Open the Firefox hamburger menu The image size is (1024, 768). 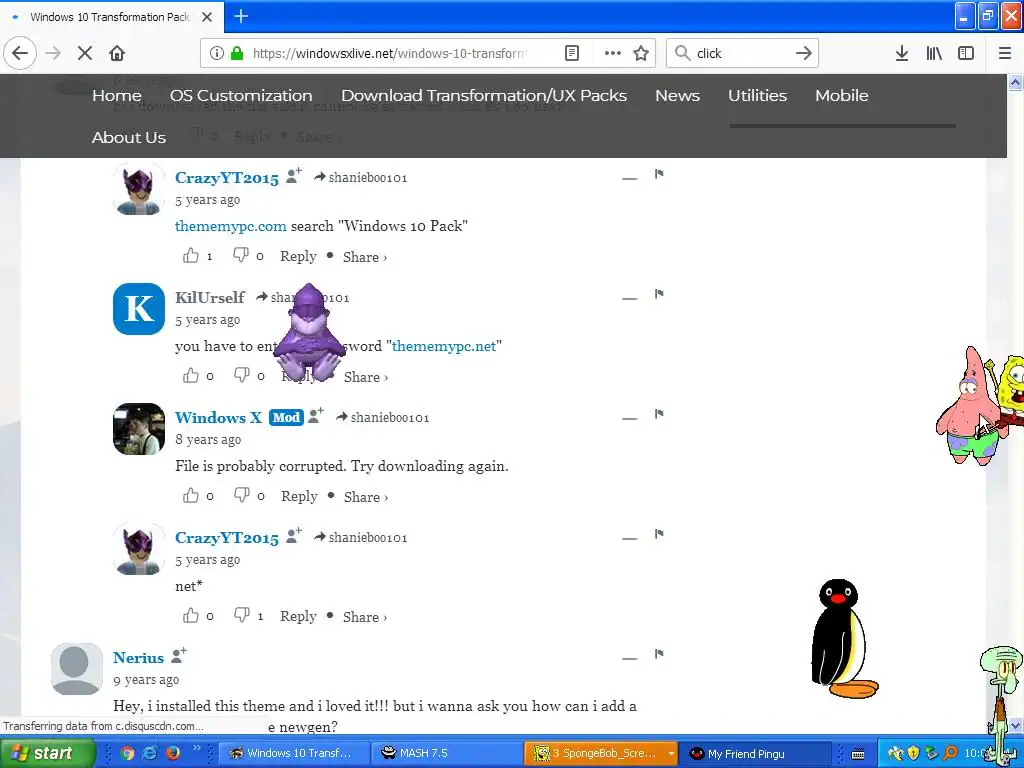(x=1004, y=53)
